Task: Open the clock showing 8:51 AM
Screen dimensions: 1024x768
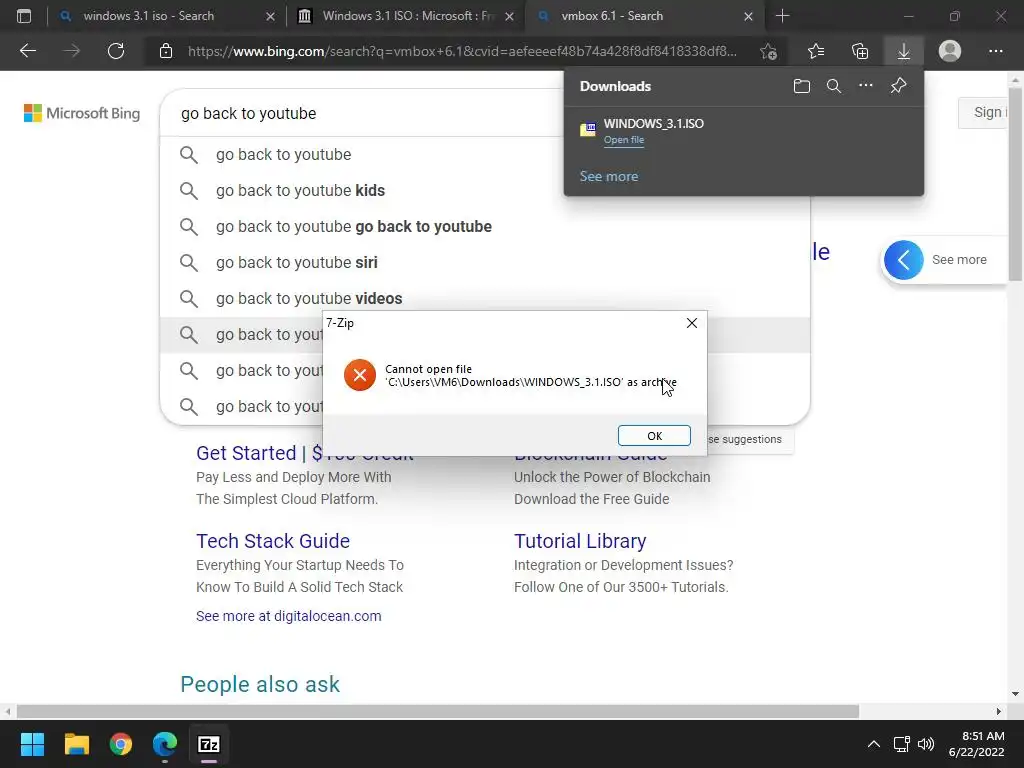Action: coord(976,744)
